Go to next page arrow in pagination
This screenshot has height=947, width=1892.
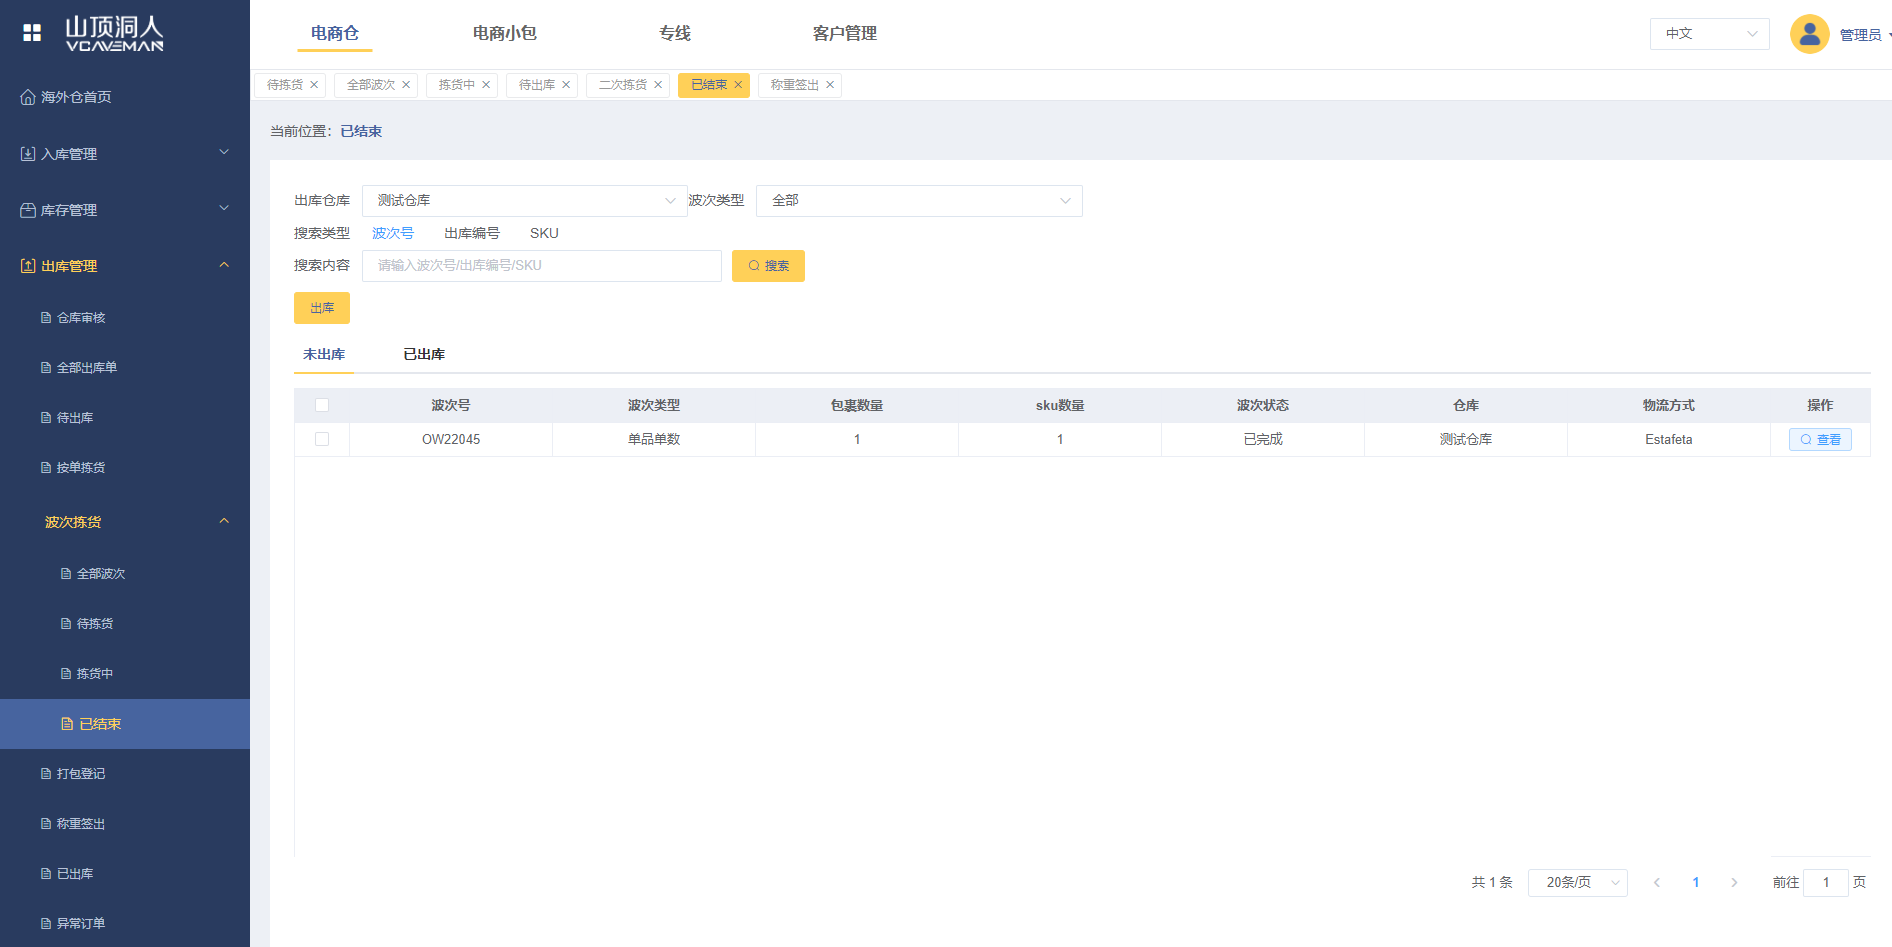[1734, 883]
